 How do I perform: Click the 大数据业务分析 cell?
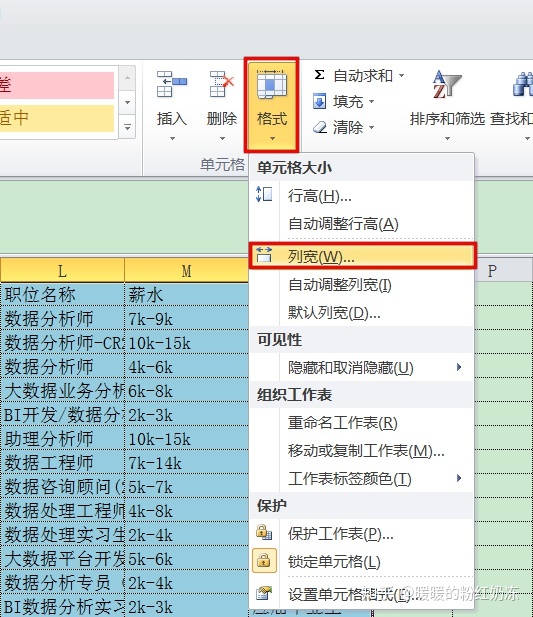(62, 390)
